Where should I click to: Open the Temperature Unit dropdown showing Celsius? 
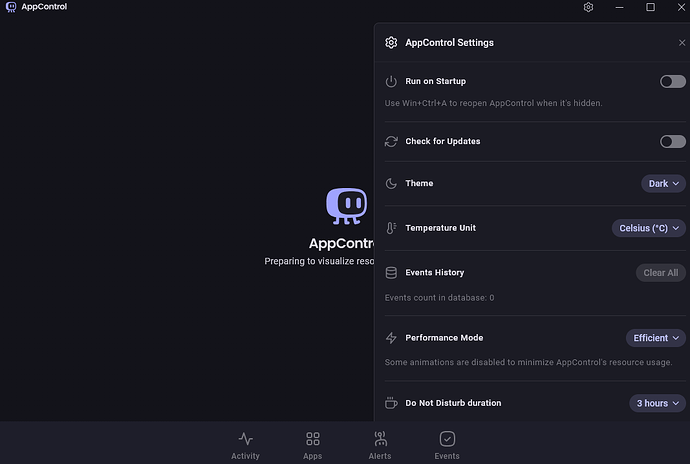click(649, 228)
